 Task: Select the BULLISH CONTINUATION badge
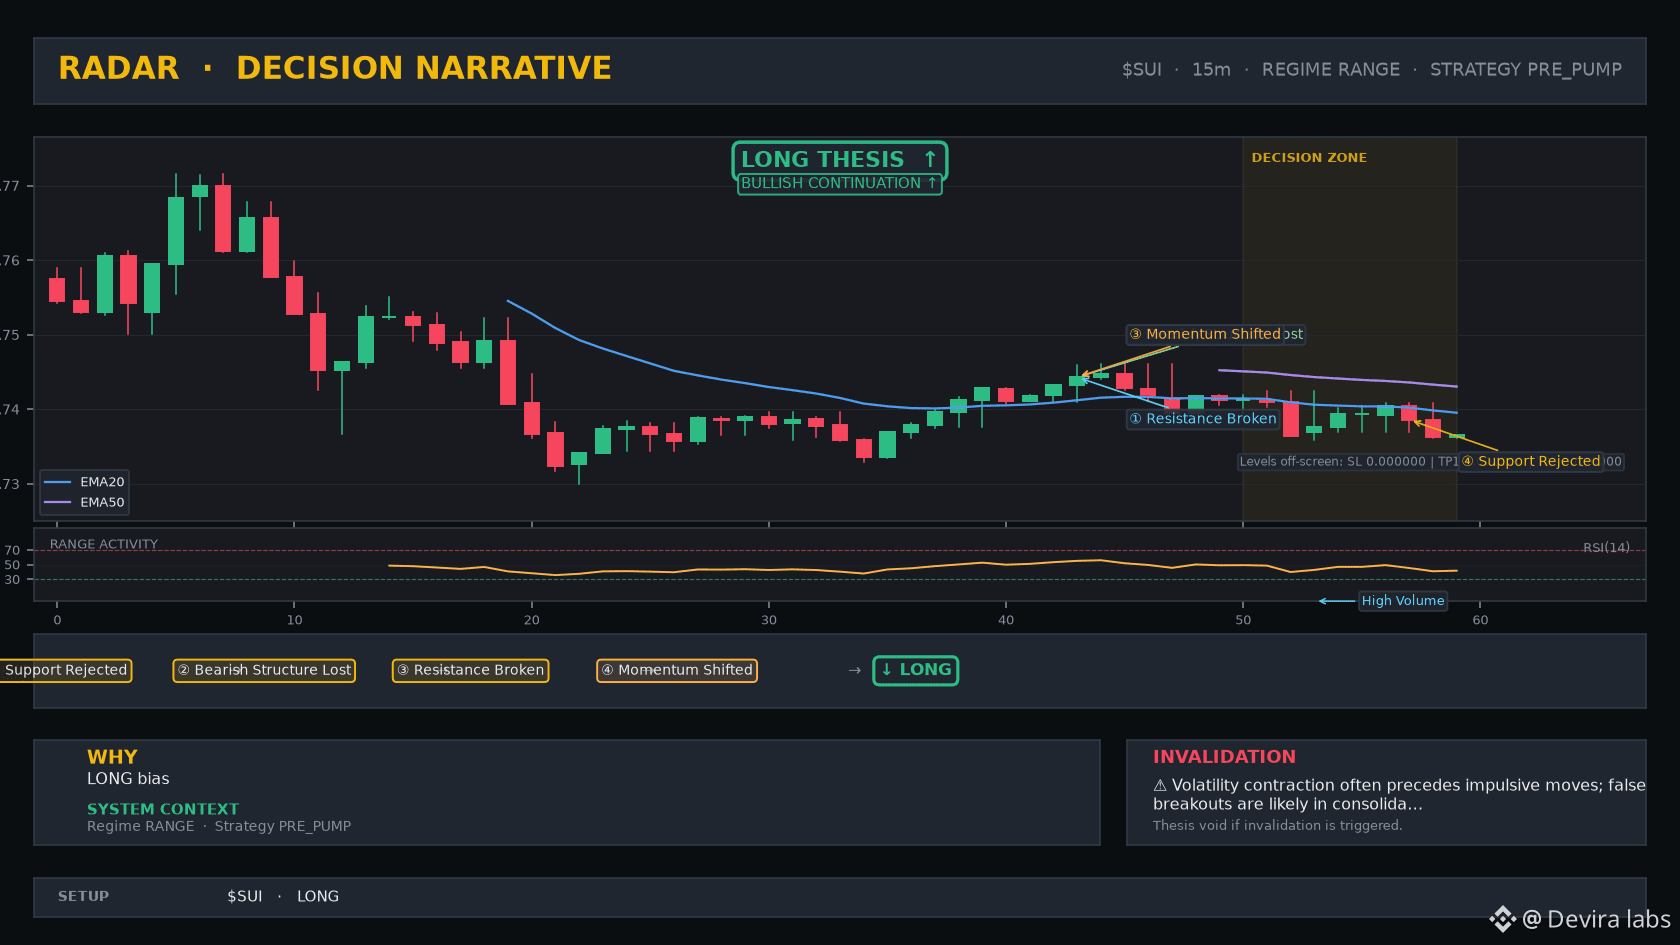point(839,184)
